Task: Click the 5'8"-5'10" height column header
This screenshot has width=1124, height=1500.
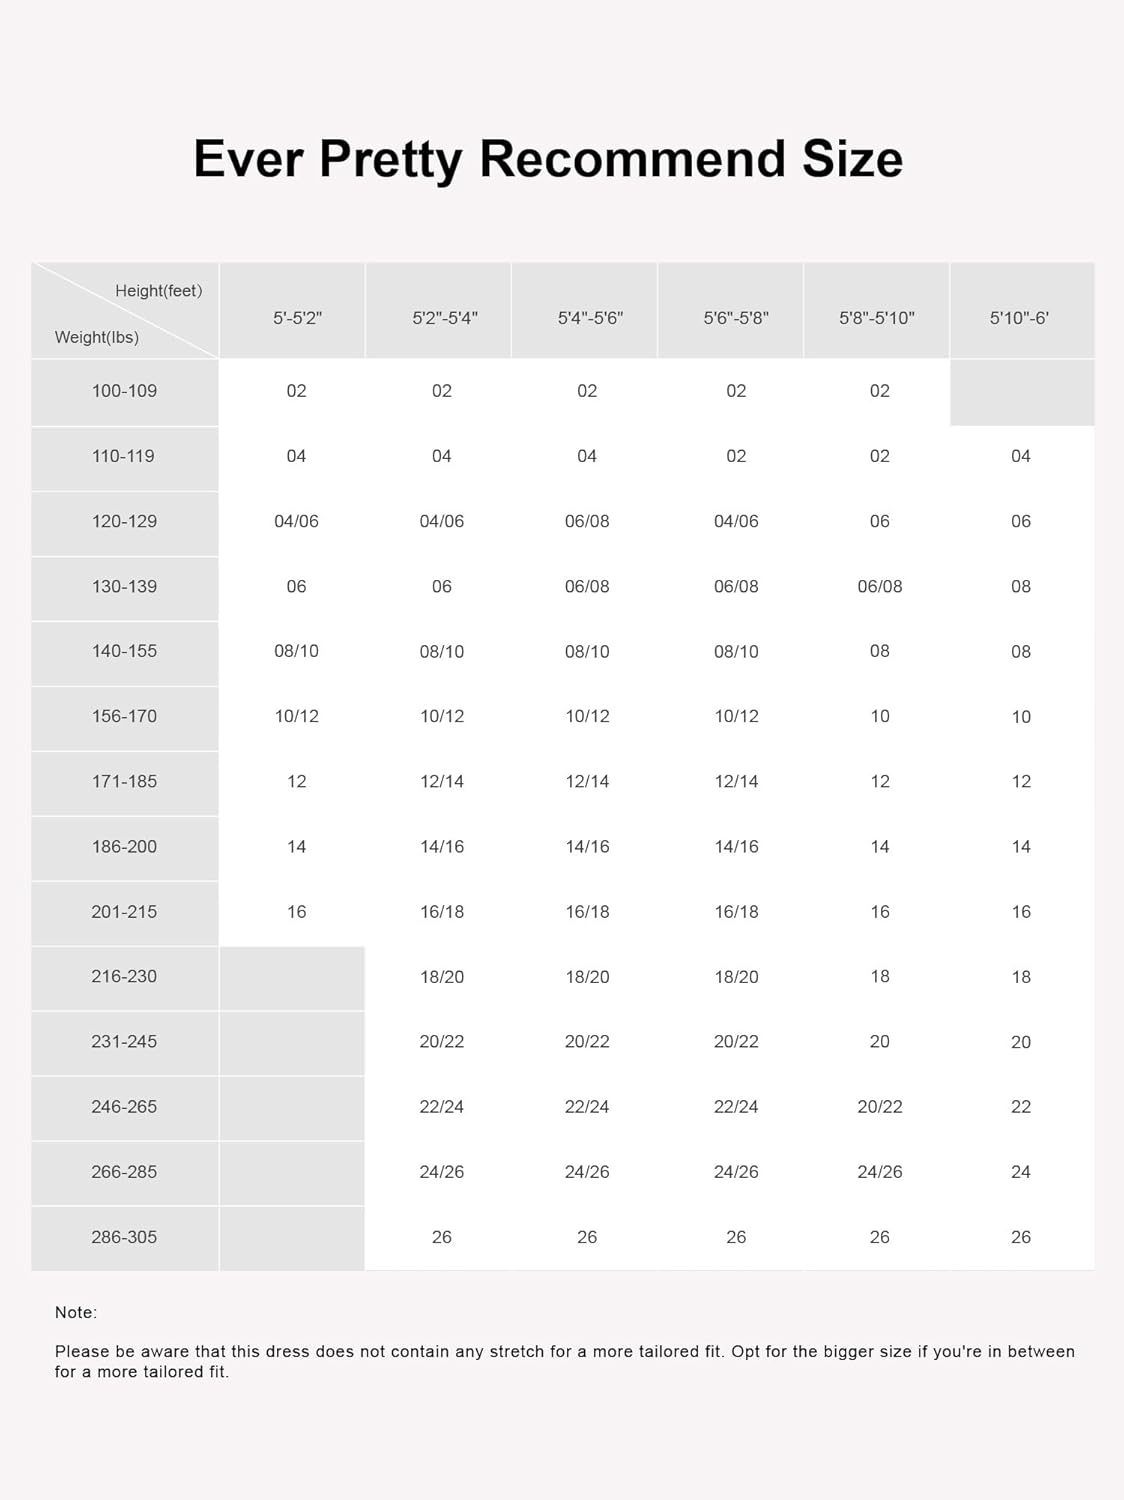Action: (x=877, y=318)
